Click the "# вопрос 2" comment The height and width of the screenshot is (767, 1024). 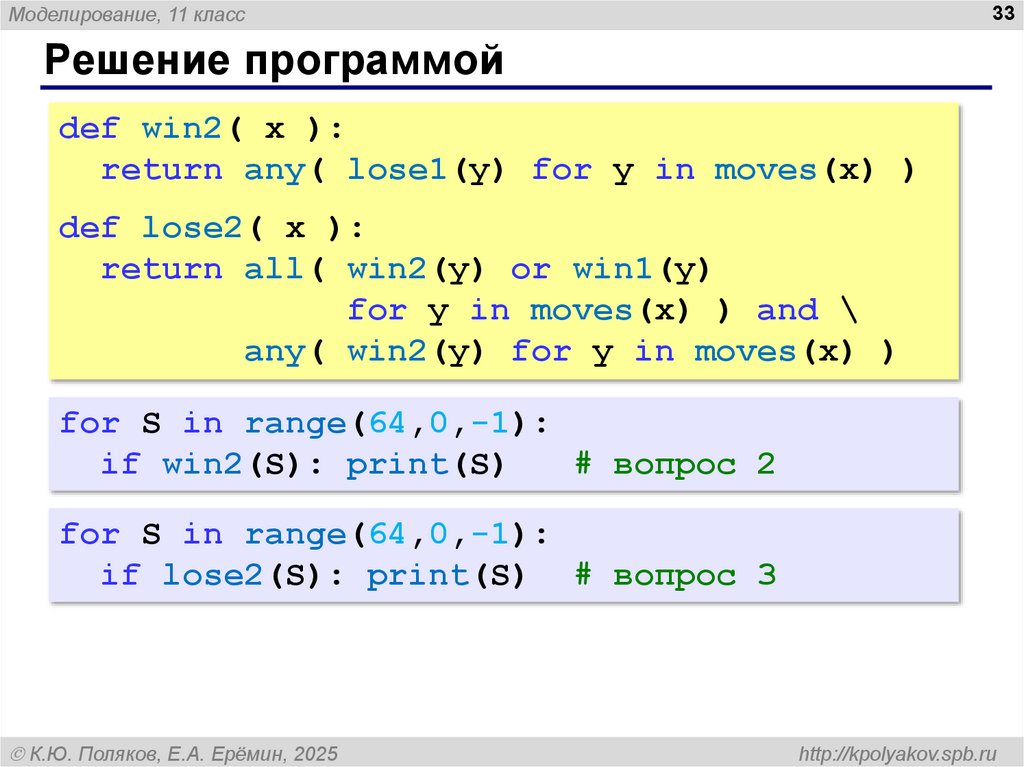[674, 465]
